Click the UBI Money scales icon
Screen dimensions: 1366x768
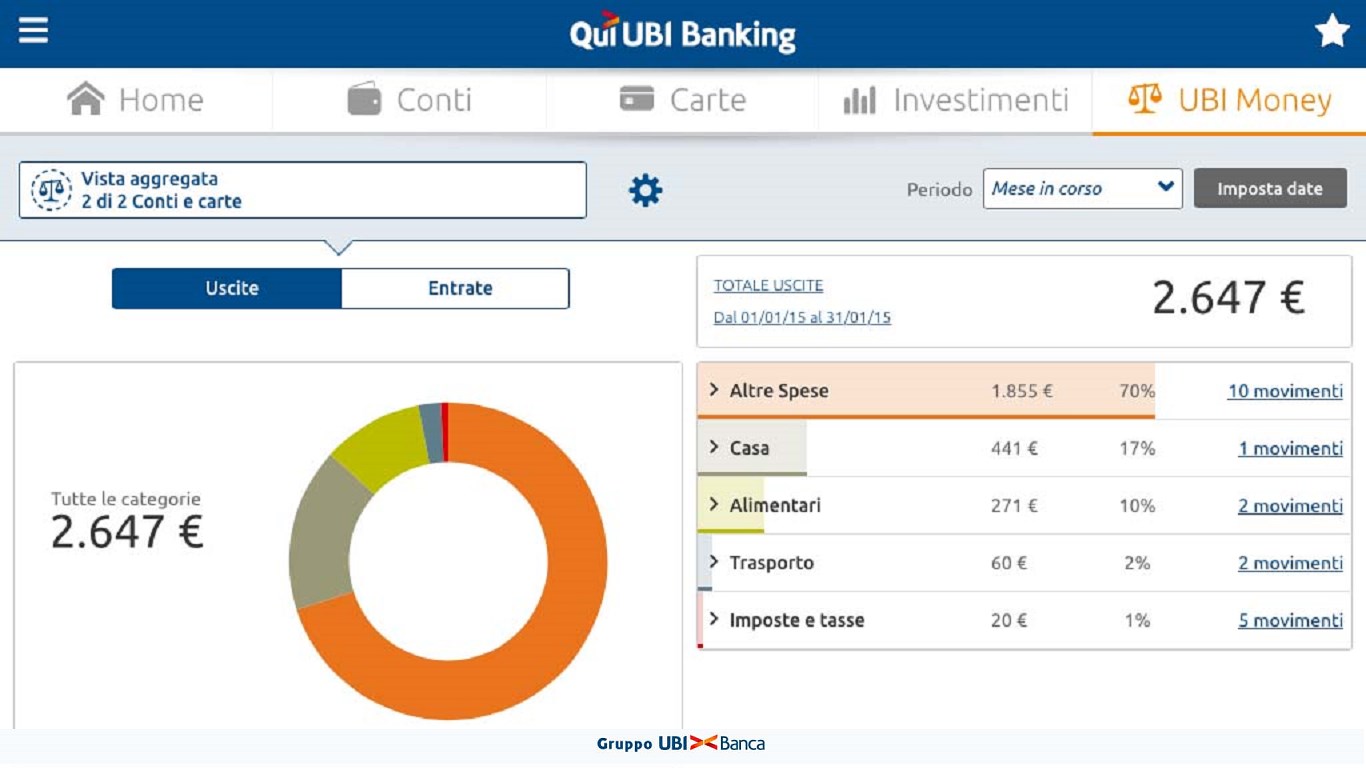(x=1145, y=99)
